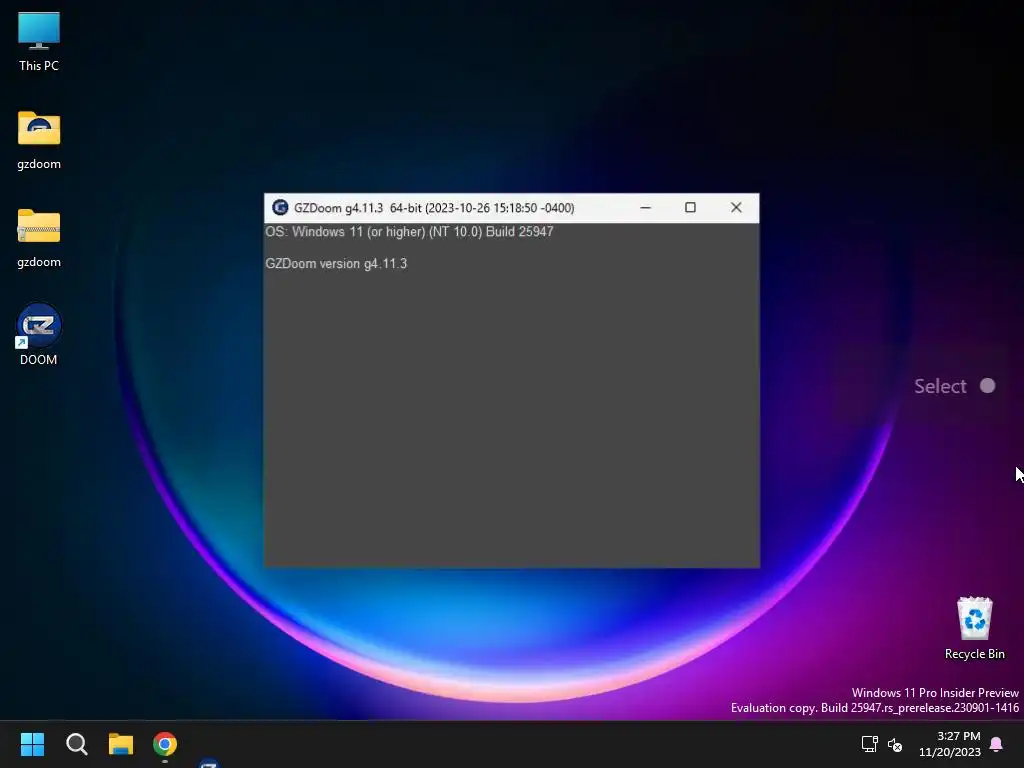
Task: Maximize the GZDoom window
Action: click(690, 208)
